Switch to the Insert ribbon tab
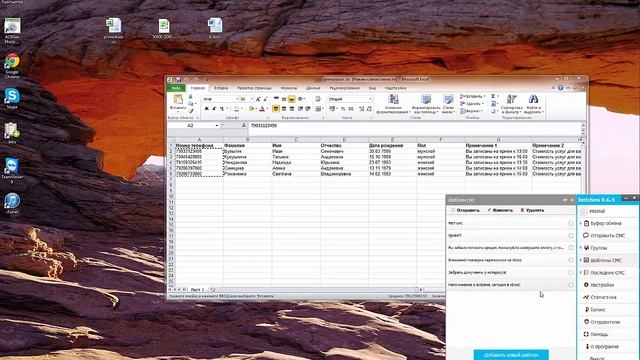 click(221, 88)
